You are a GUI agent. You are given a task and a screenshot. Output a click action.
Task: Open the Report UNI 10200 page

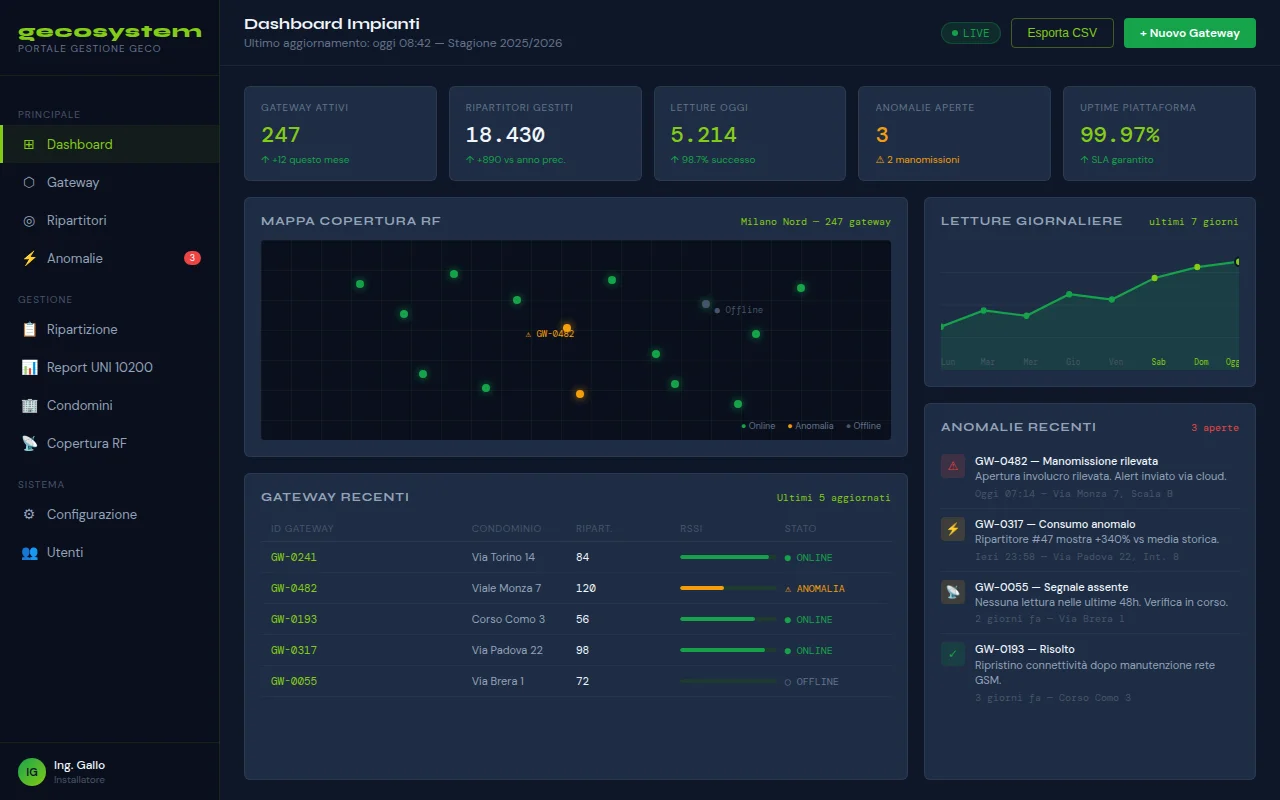coord(110,367)
